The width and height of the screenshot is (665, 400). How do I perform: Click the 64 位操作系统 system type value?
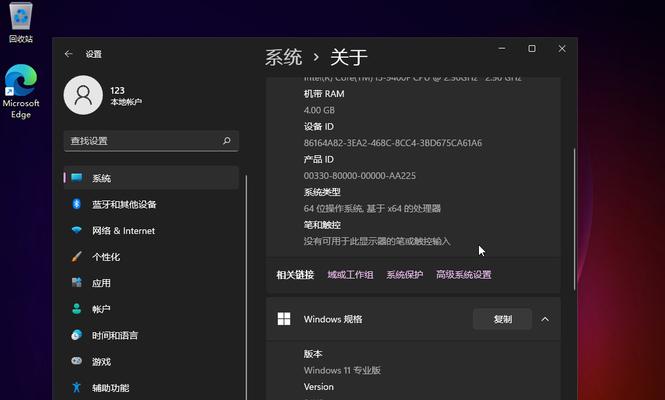(372, 208)
